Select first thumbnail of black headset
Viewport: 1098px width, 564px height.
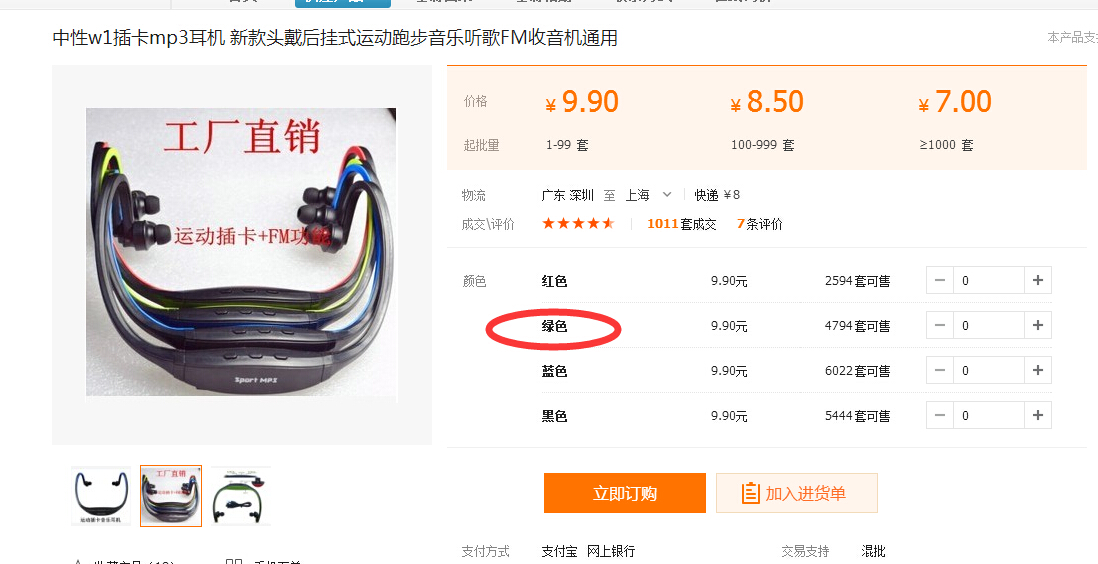[101, 496]
